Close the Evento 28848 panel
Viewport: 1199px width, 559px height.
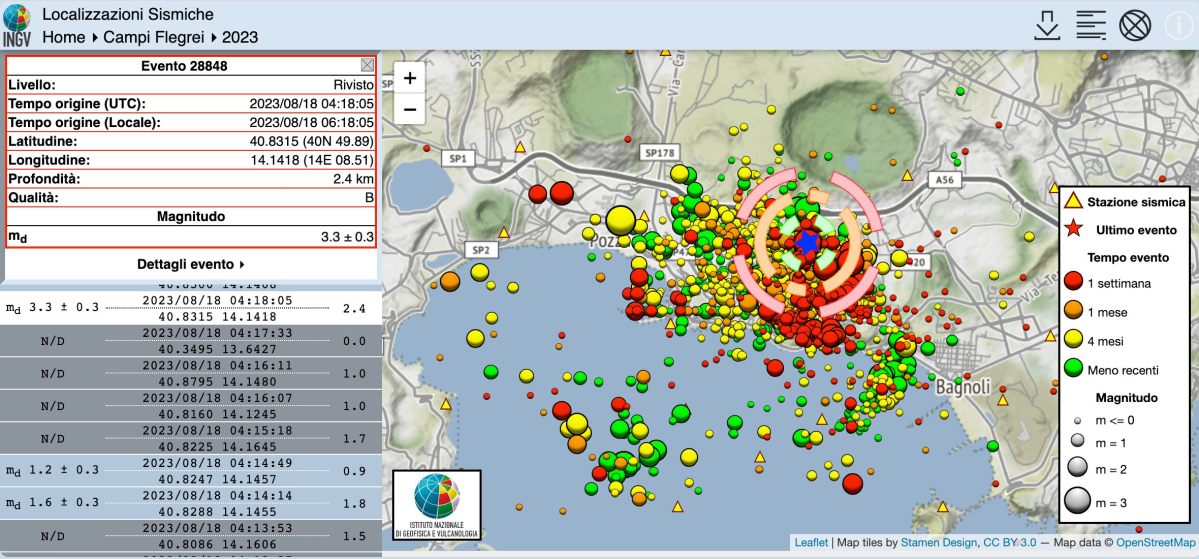367,66
